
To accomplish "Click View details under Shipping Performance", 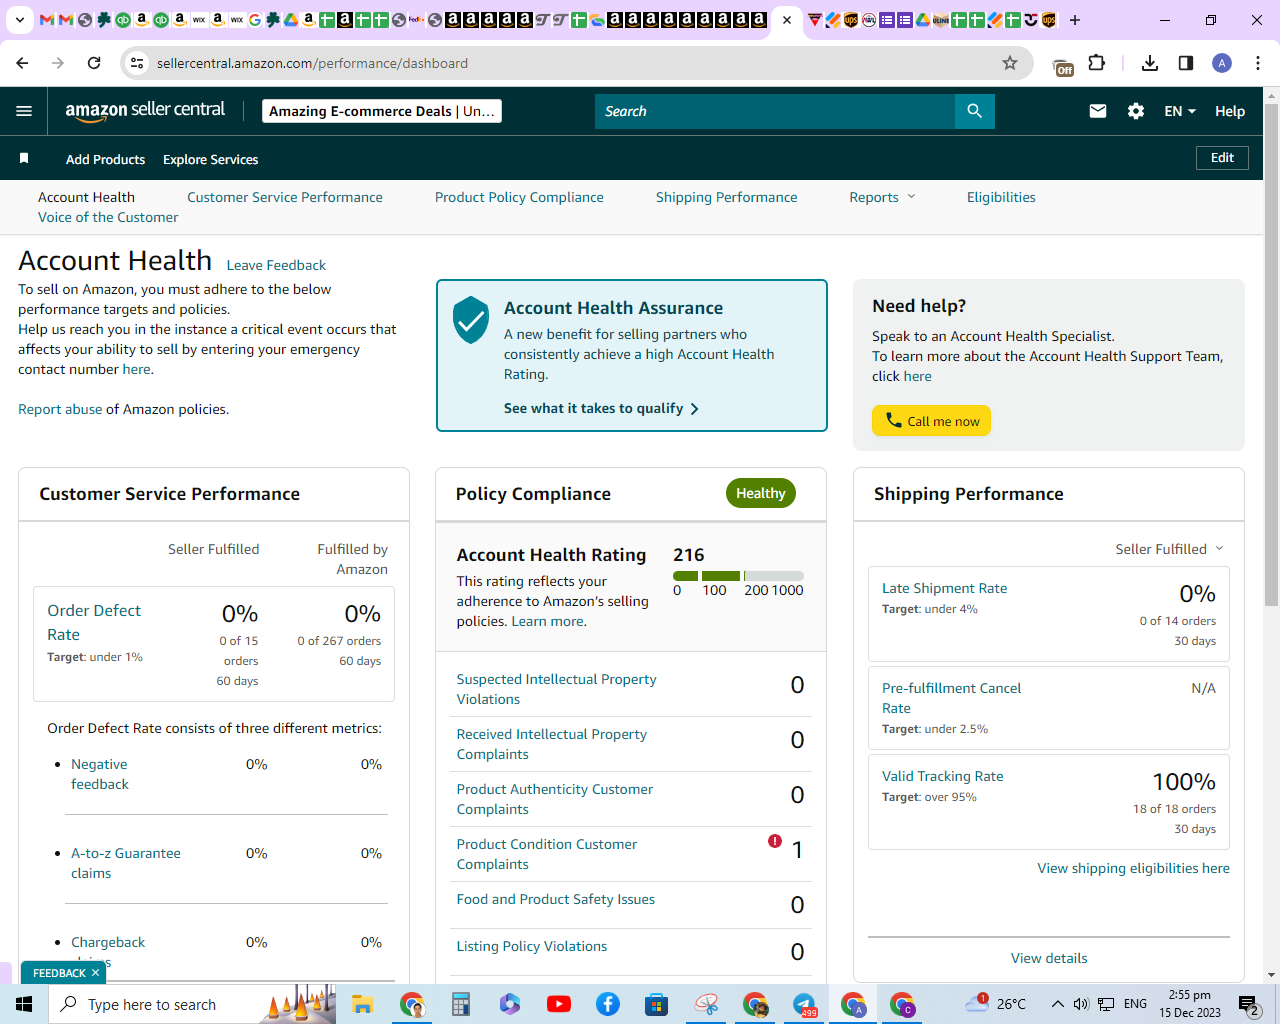I will tap(1049, 958).
